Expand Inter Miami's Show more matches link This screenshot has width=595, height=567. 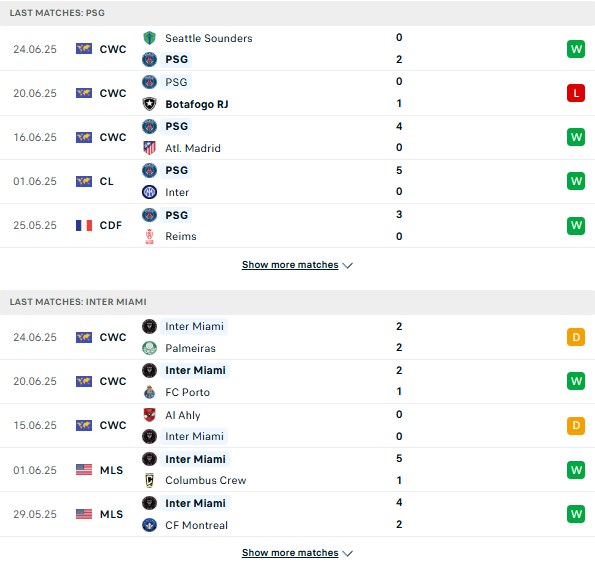click(x=290, y=553)
